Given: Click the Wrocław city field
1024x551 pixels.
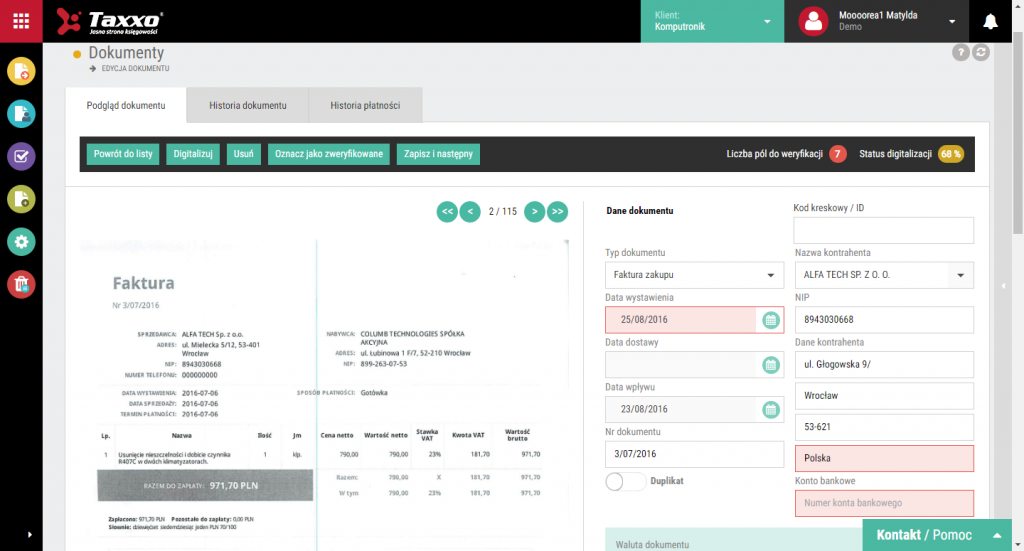Looking at the screenshot, I should [x=884, y=396].
